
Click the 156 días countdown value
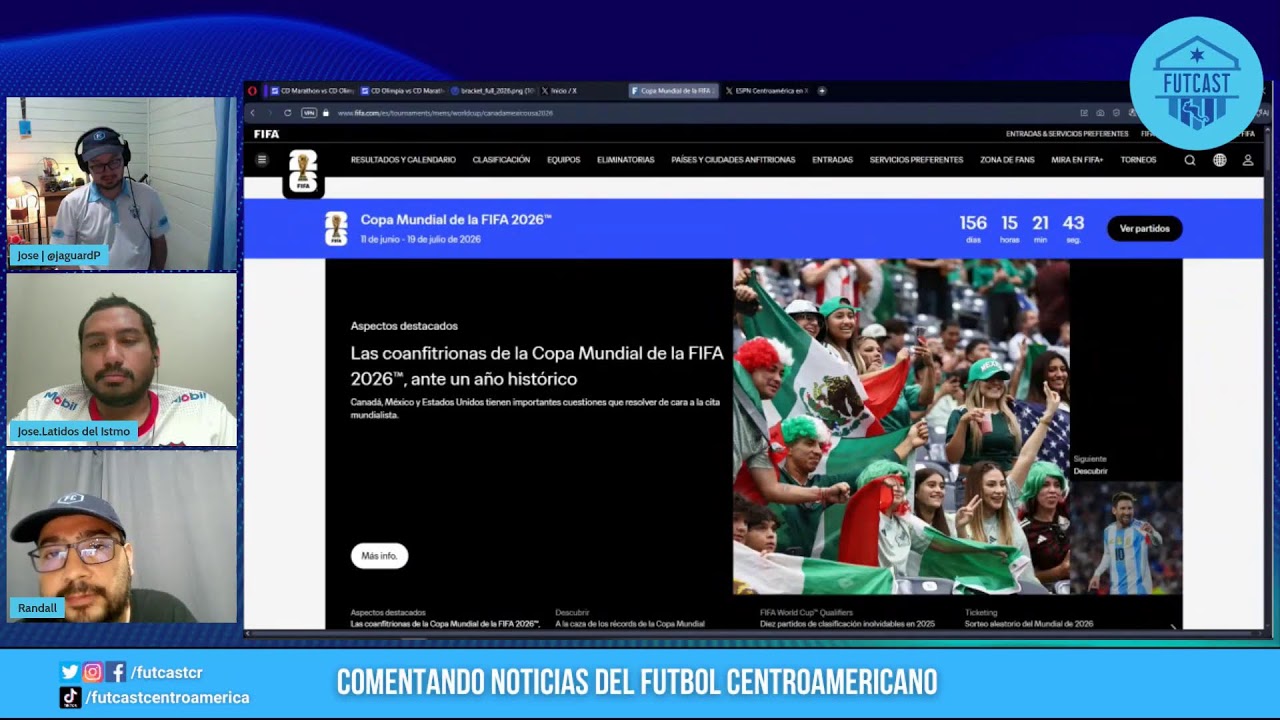(x=973, y=228)
